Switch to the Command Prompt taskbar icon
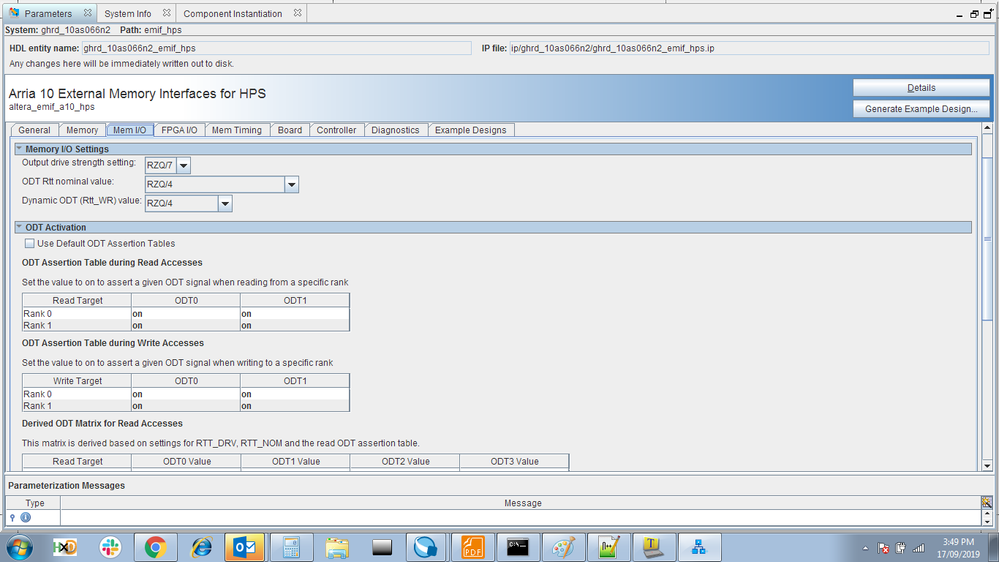Screen dimensions: 999x562 pyautogui.click(x=518, y=547)
